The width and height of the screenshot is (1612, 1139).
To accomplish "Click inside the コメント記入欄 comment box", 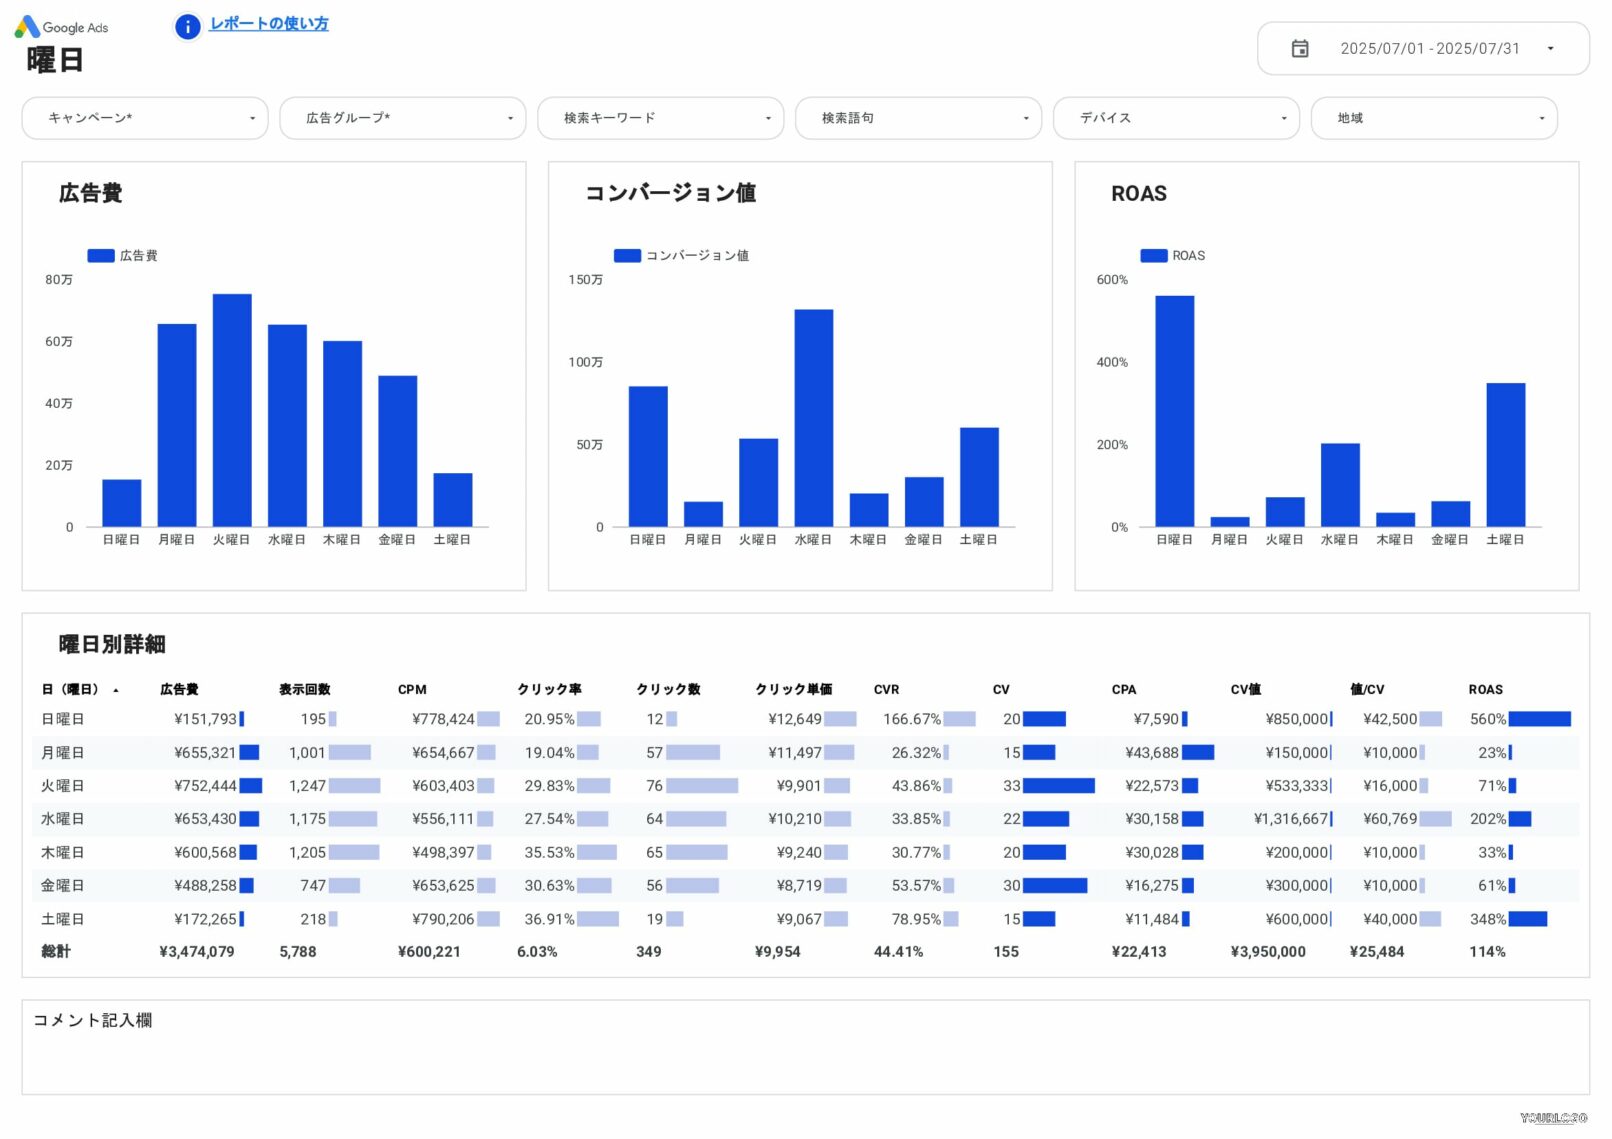I will pyautogui.click(x=800, y=1045).
